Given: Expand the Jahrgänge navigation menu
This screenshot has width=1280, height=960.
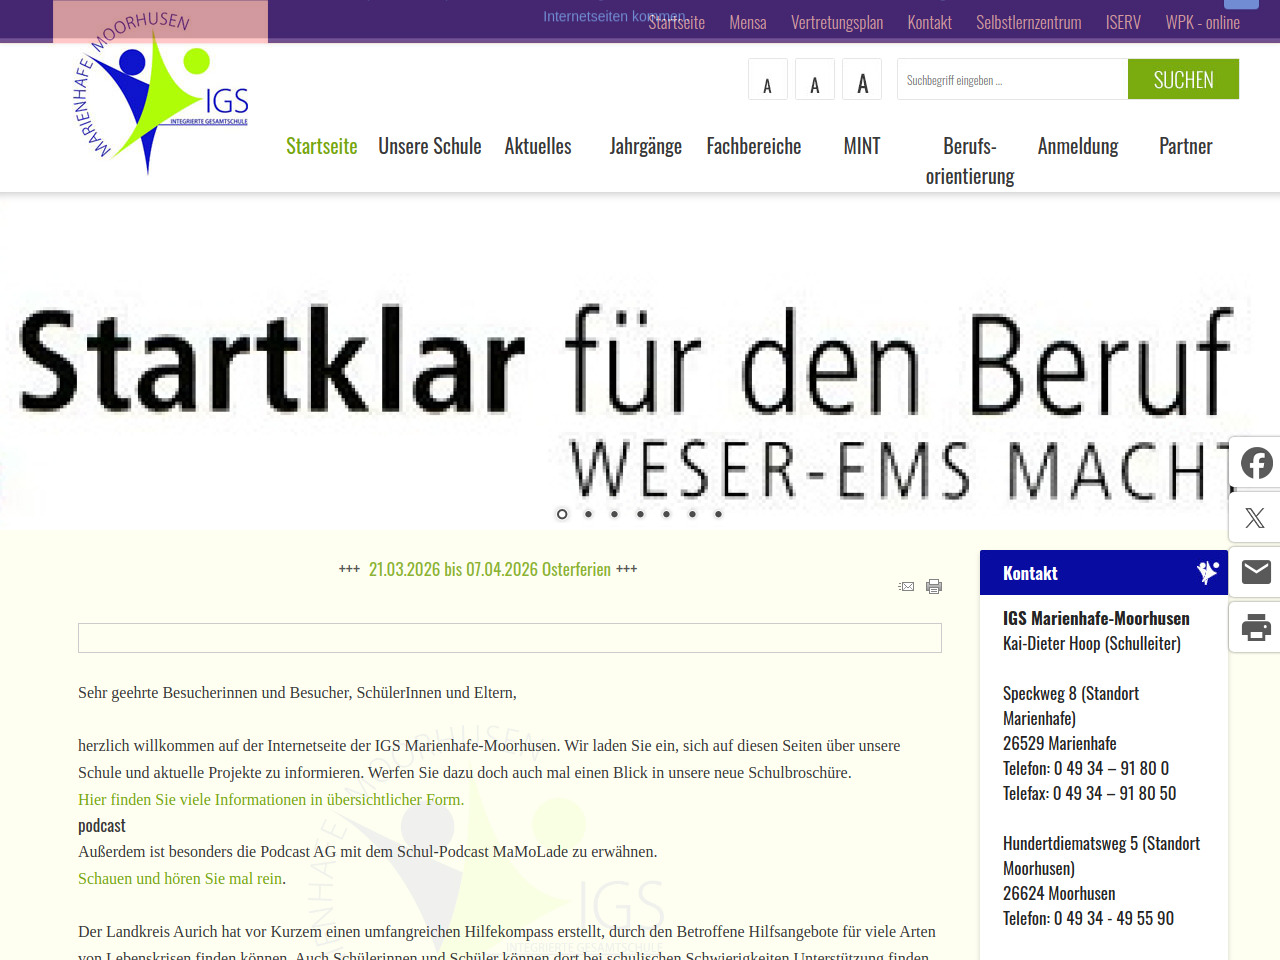Looking at the screenshot, I should click(x=645, y=146).
